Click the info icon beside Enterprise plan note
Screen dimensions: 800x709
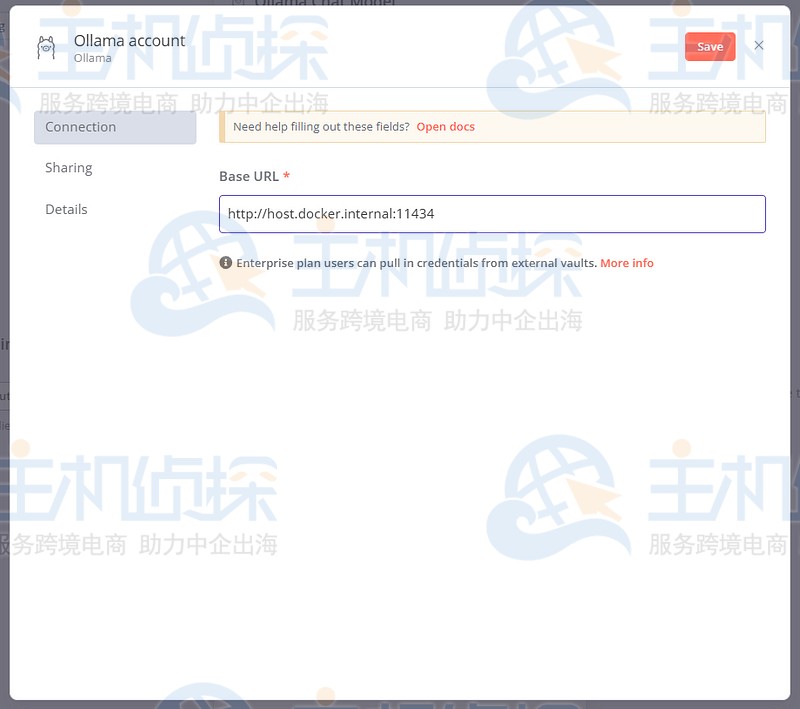(226, 263)
